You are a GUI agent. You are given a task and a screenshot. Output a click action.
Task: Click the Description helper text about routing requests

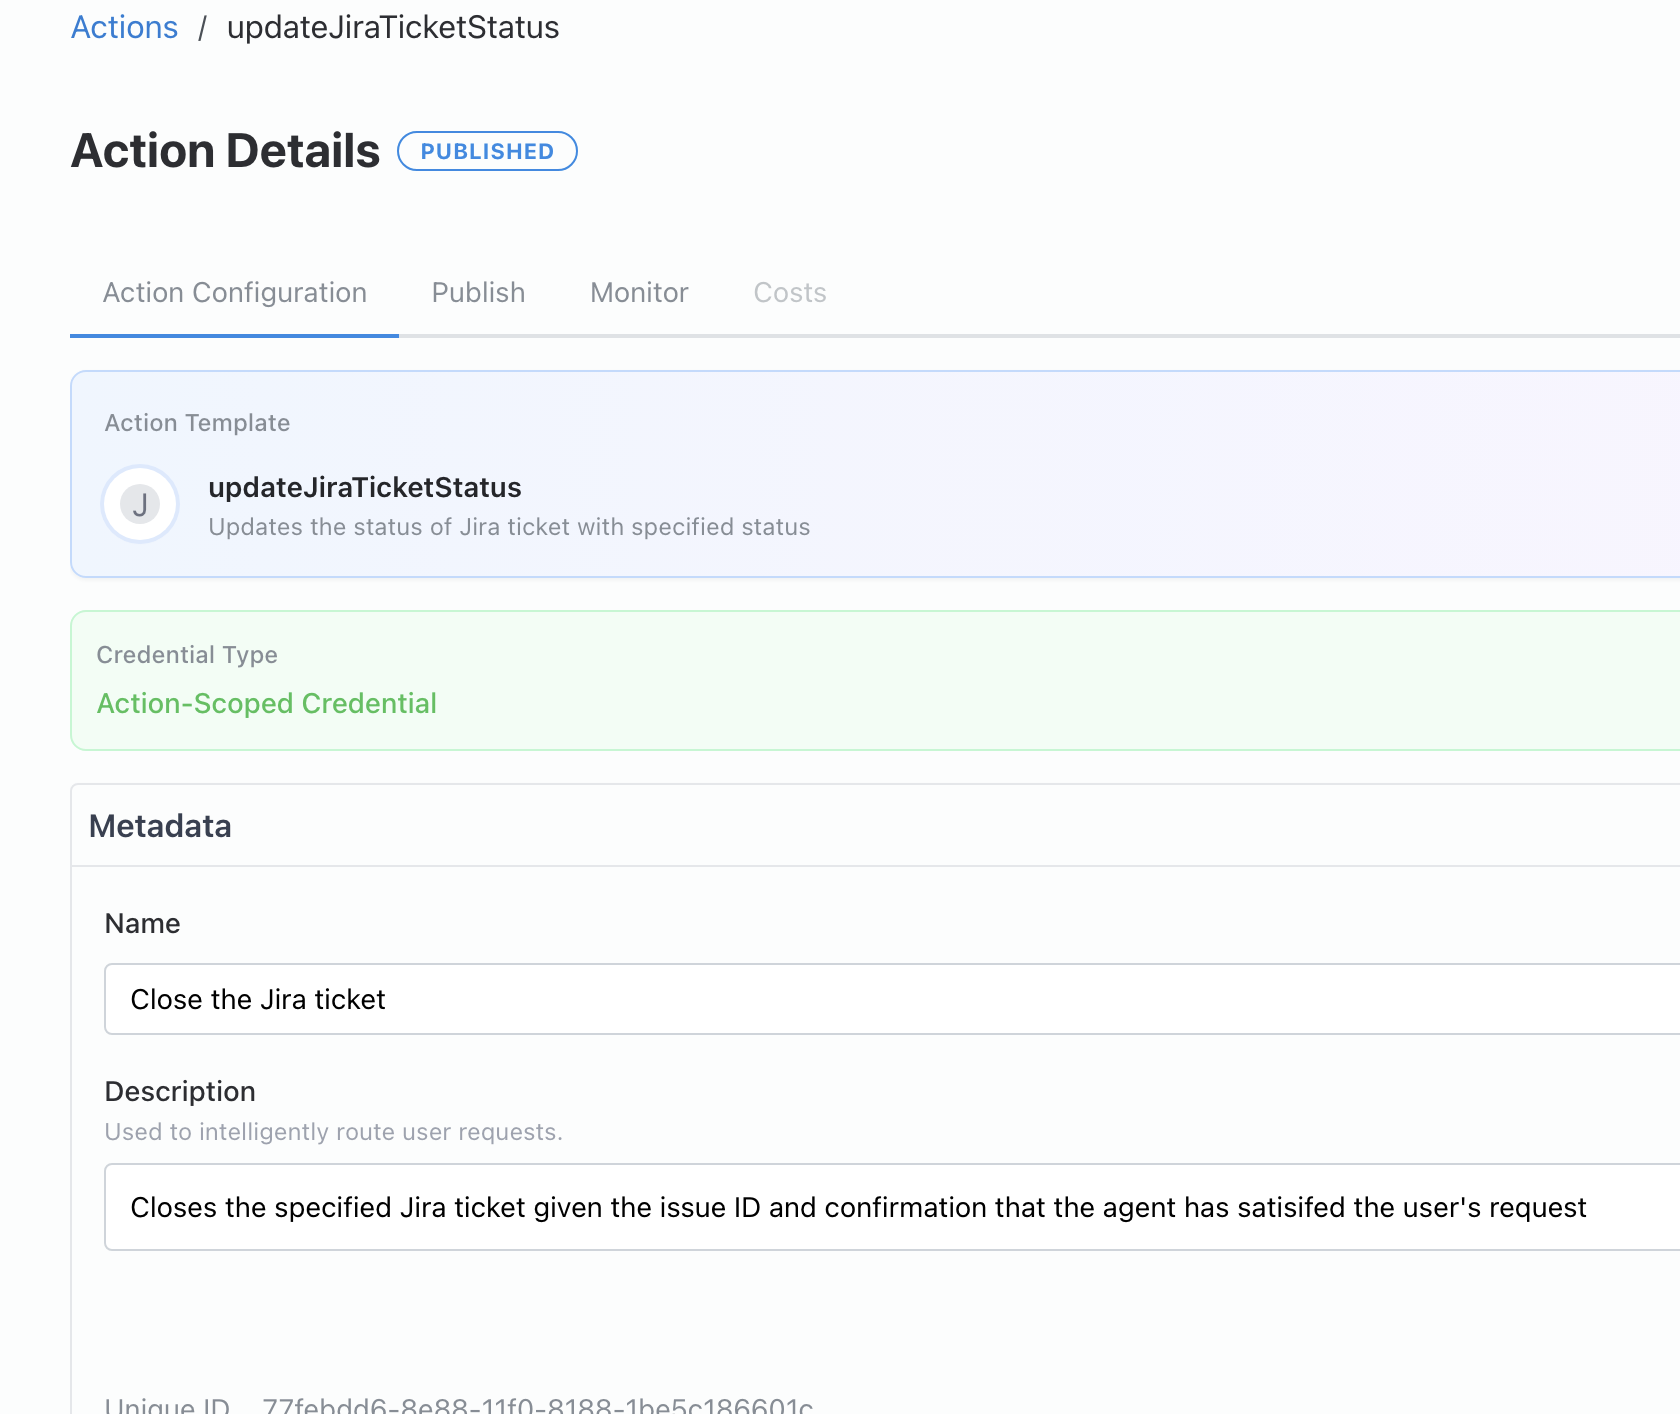tap(334, 1132)
